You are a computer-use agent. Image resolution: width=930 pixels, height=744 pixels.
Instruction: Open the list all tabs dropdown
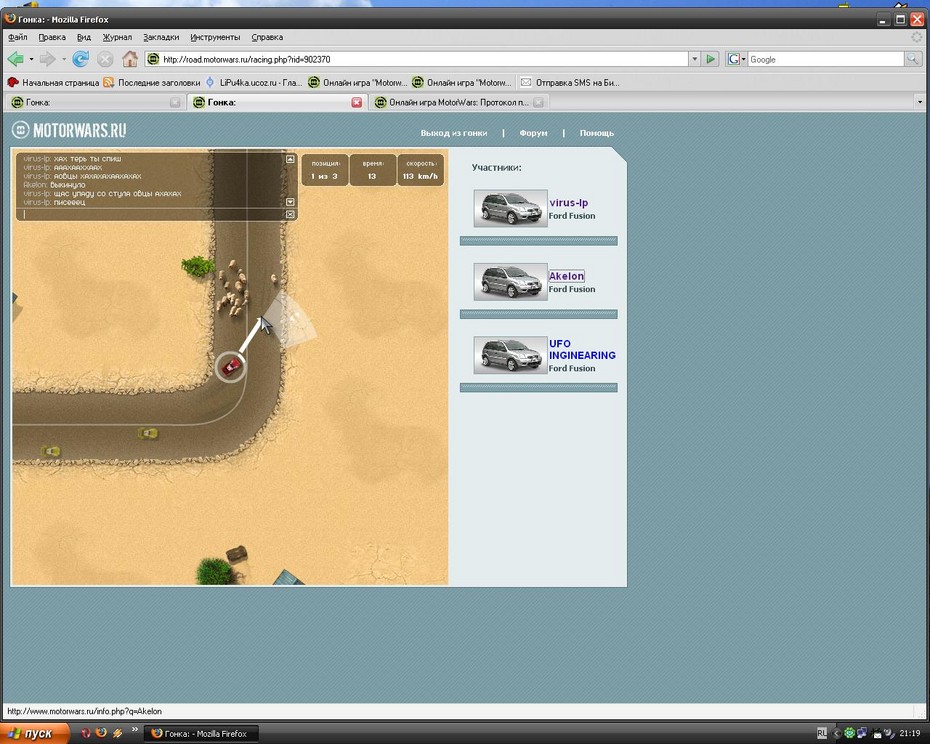pos(920,103)
